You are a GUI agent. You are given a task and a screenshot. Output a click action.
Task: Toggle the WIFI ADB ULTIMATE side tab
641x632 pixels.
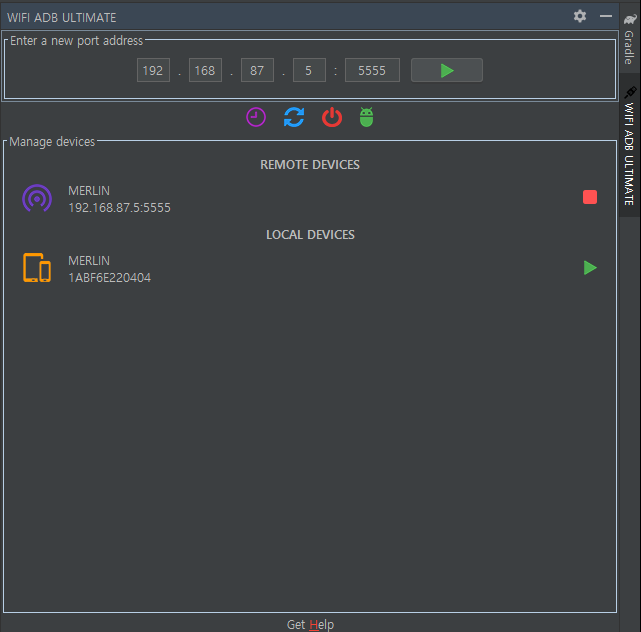coord(630,146)
